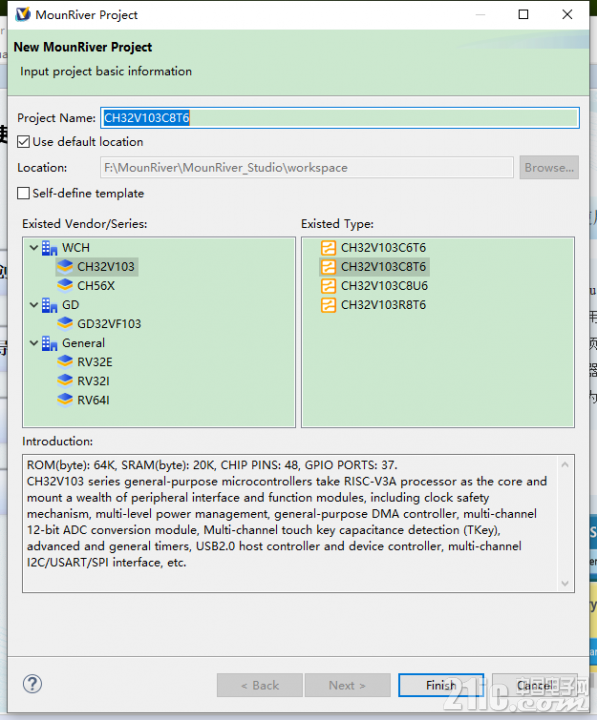
Task: Enable the Self-define template checkbox
Action: click(23, 193)
